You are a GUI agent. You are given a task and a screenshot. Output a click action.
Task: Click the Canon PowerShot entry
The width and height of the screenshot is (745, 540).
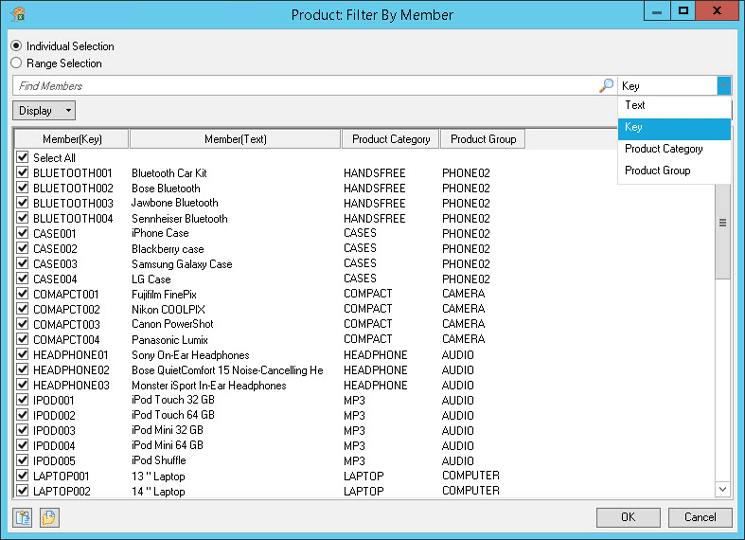[172, 324]
